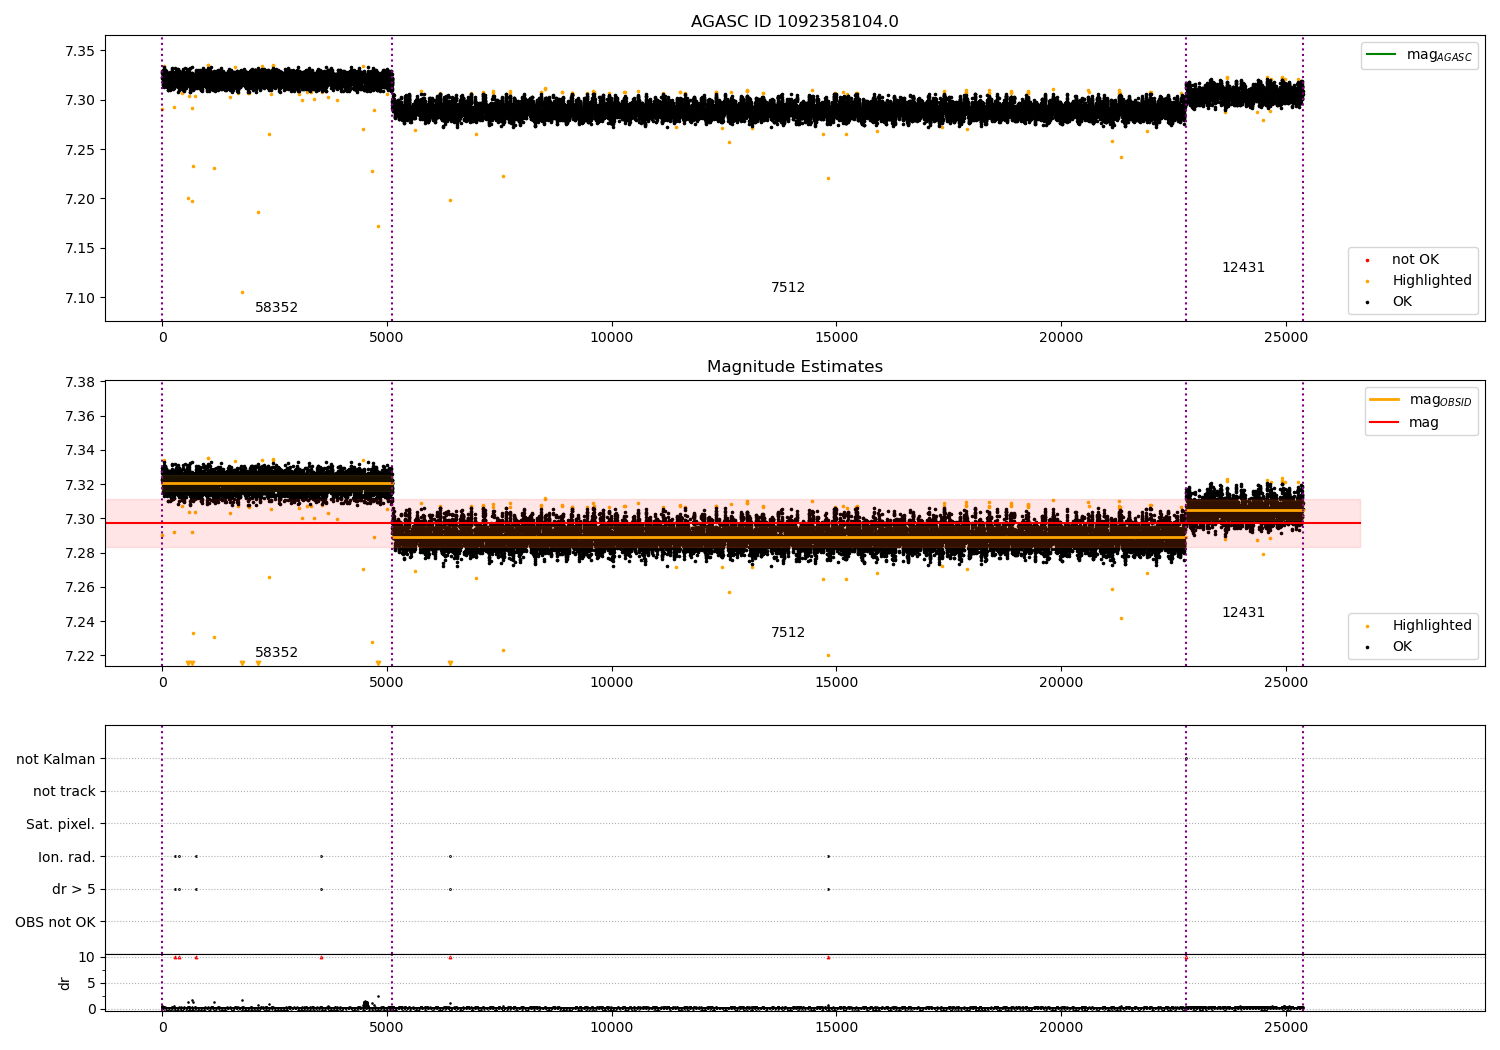Screen dimensions: 1500x1050
Task: Click OBSID label 7512 in AGASC ID plot
Action: [788, 288]
